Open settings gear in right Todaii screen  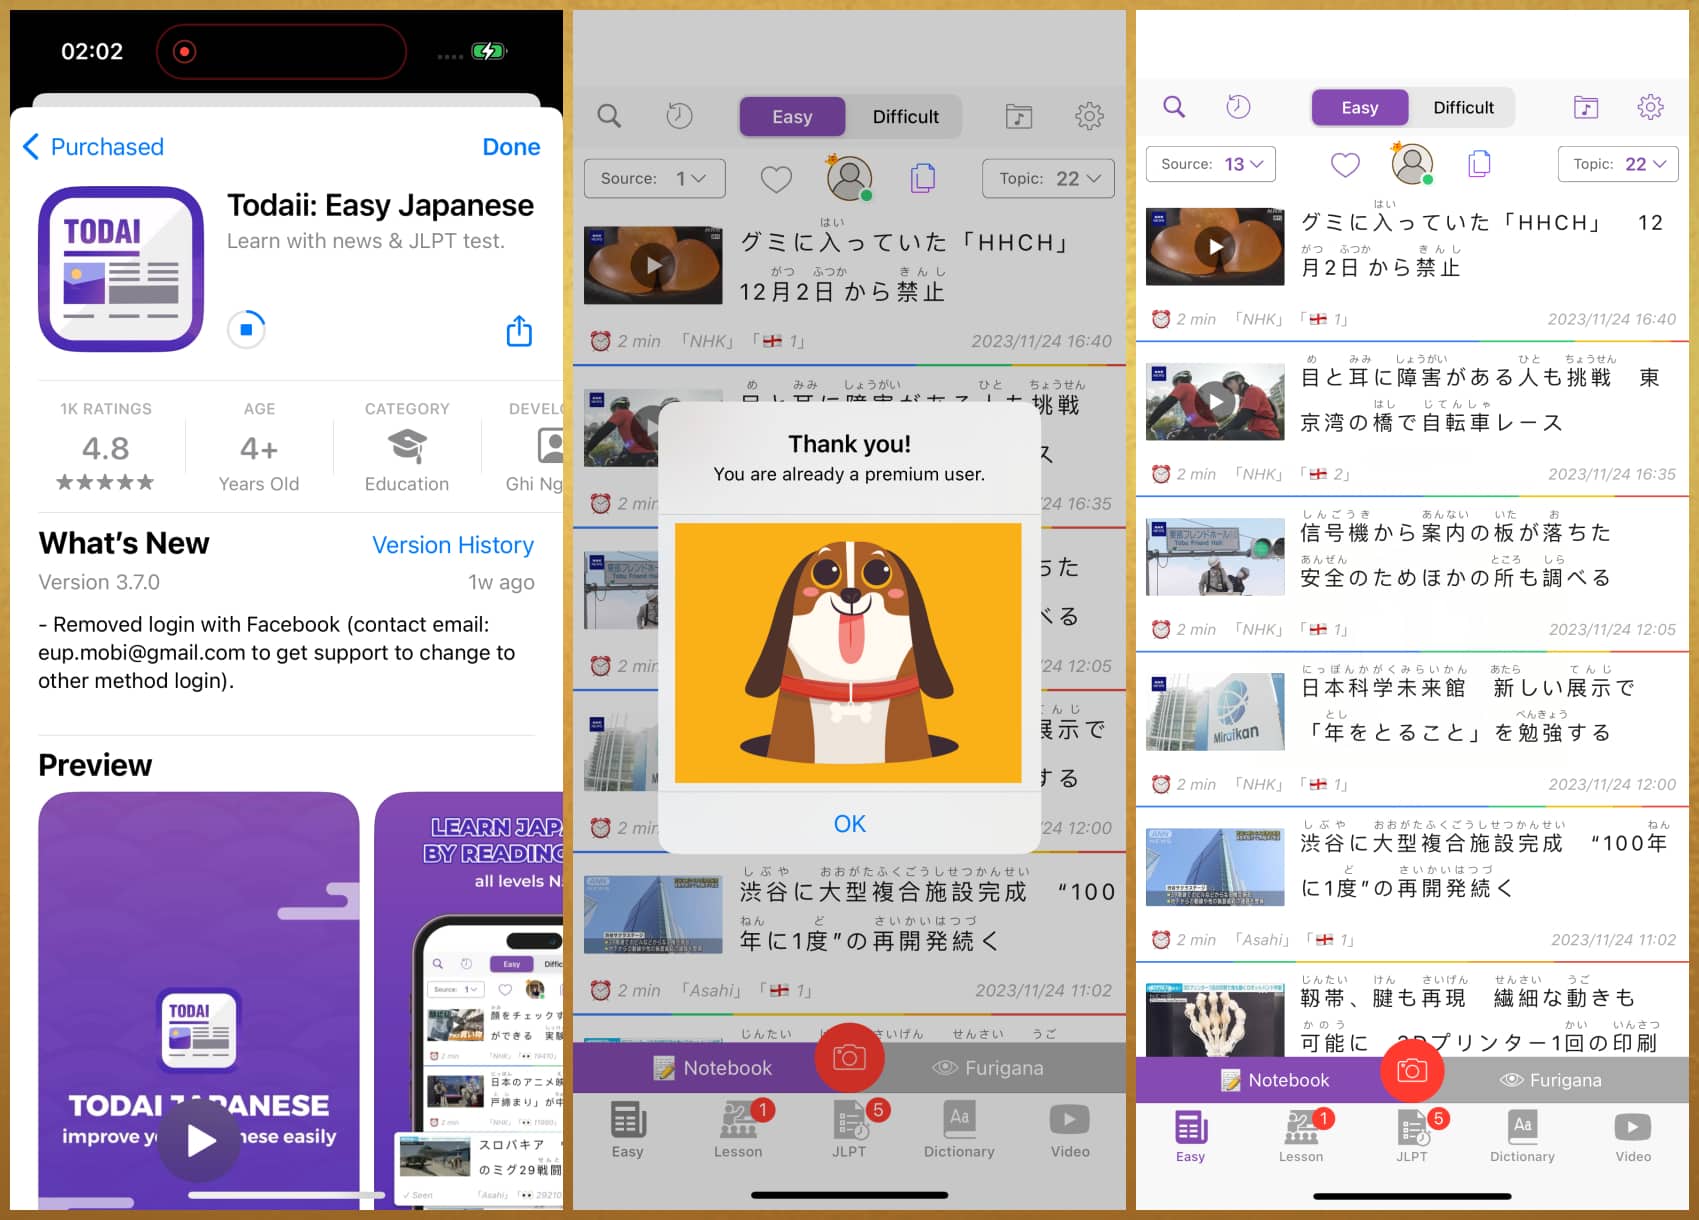tap(1650, 107)
